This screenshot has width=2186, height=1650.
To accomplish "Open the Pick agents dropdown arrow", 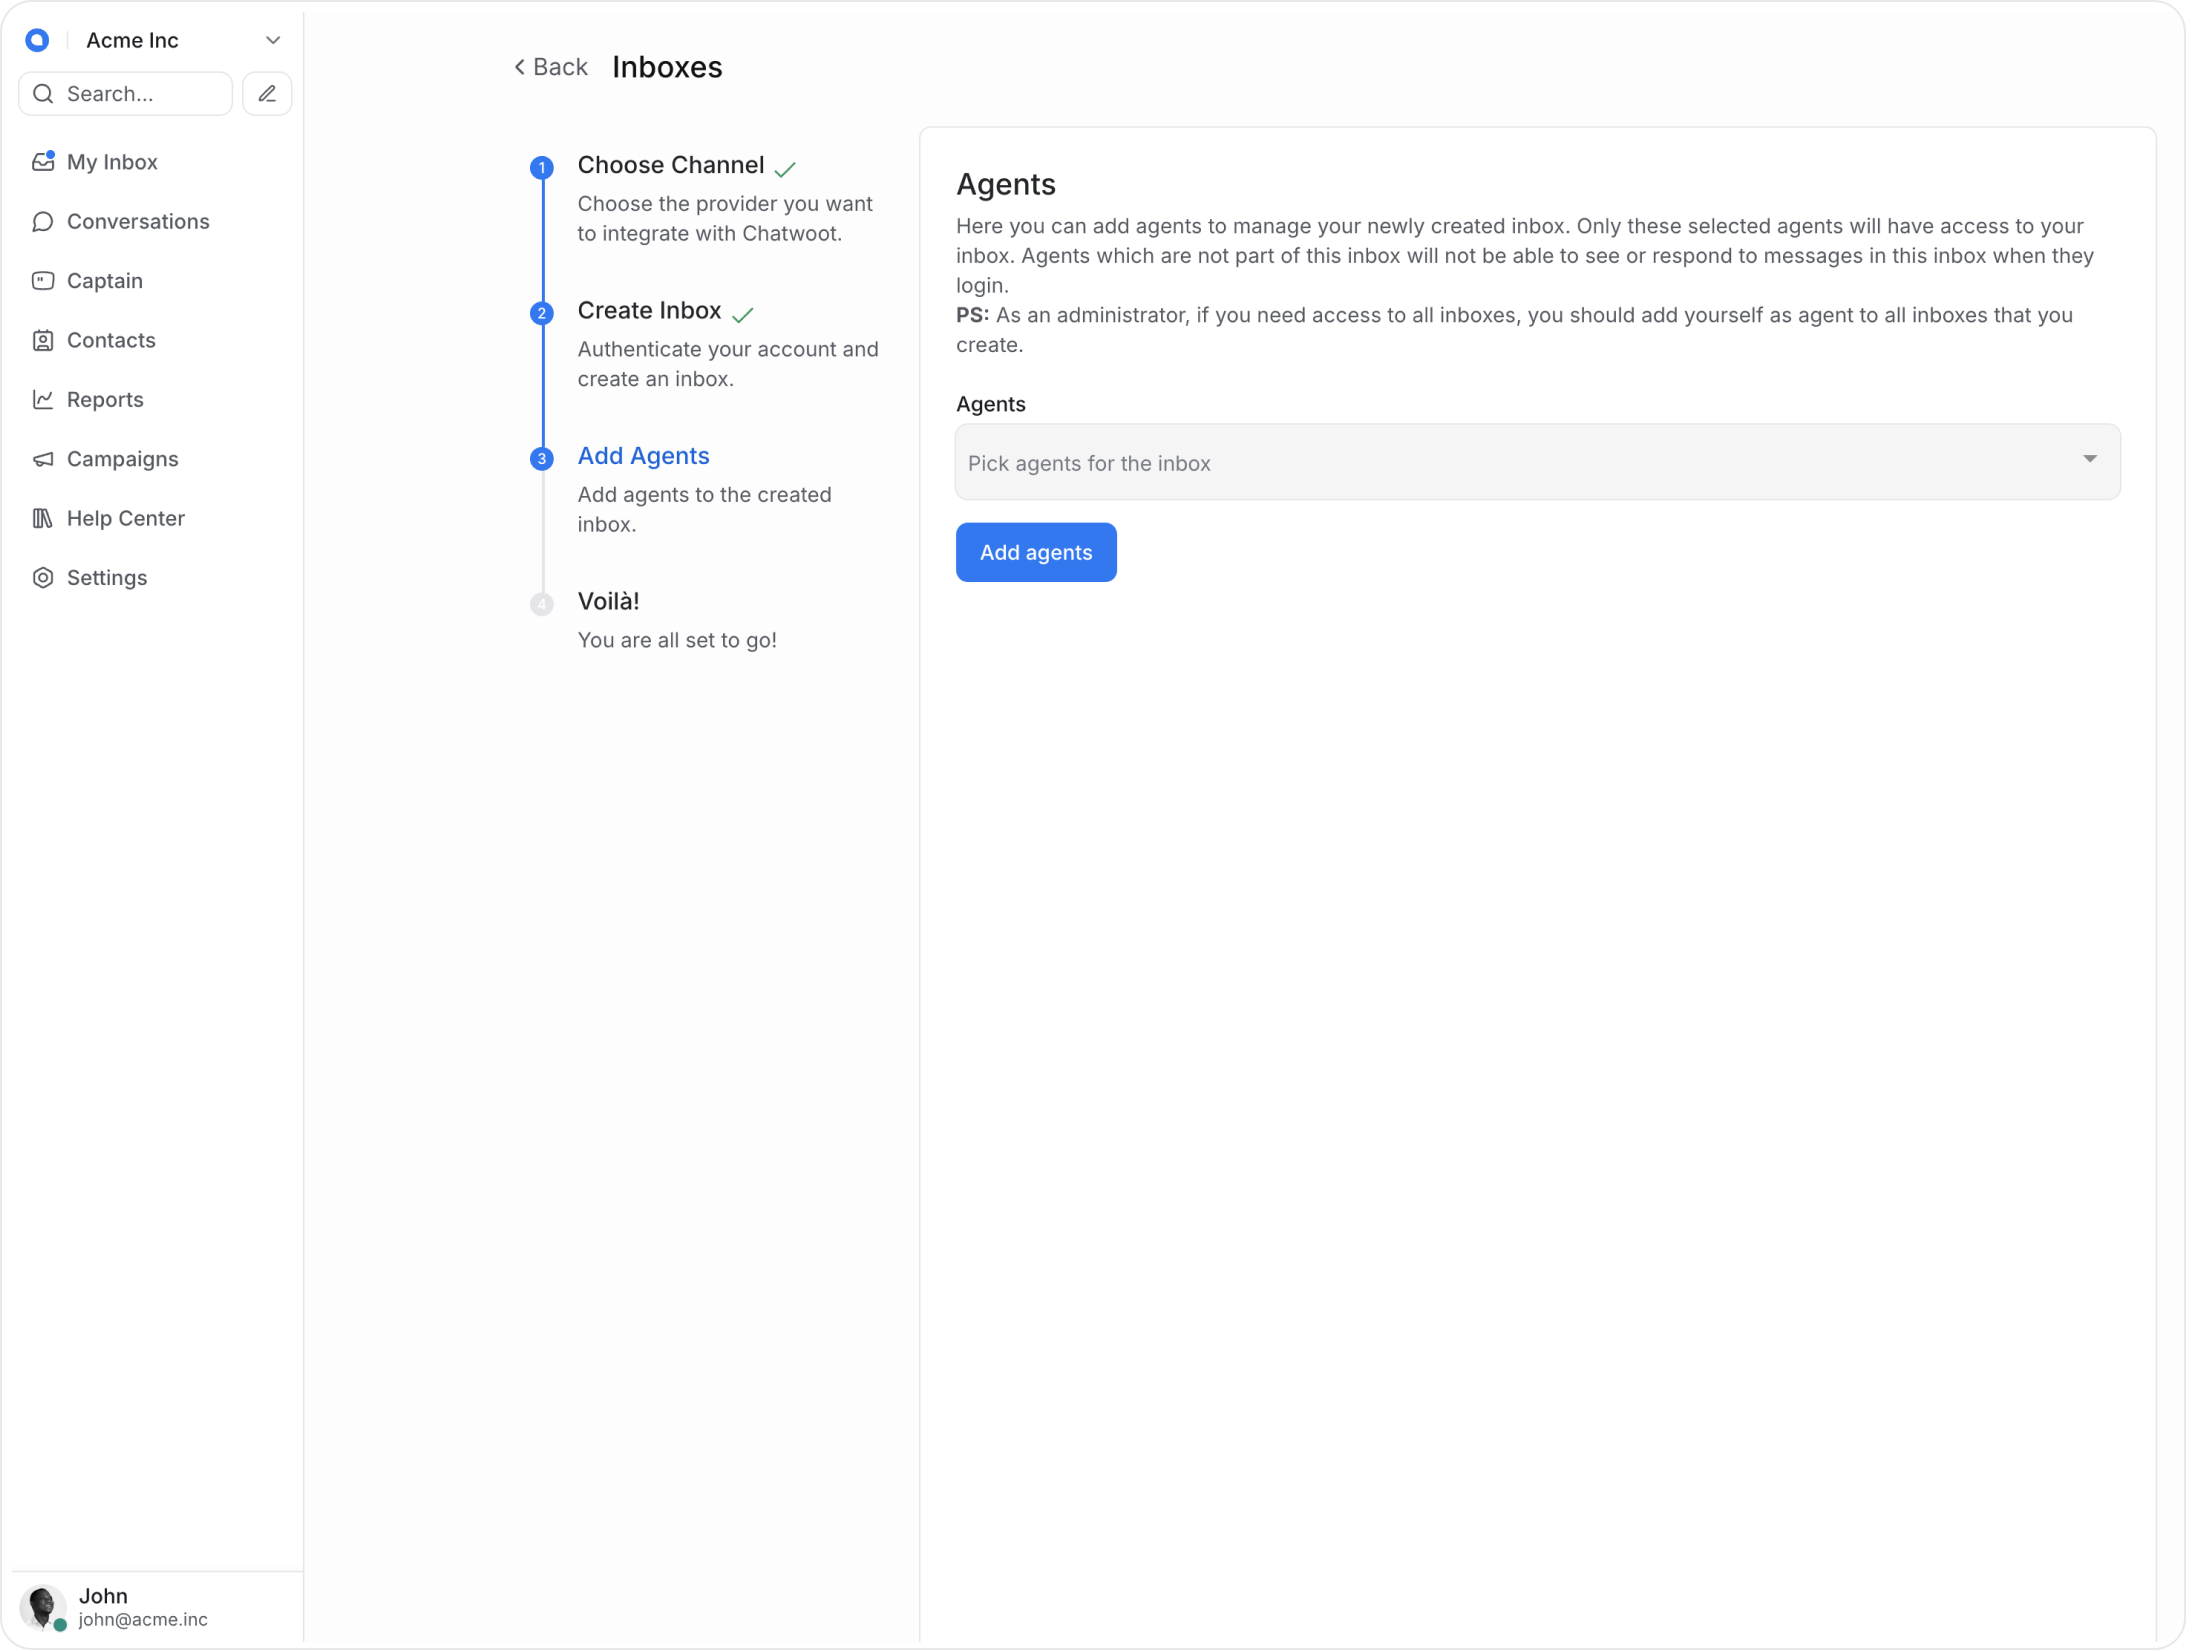I will [x=2089, y=459].
